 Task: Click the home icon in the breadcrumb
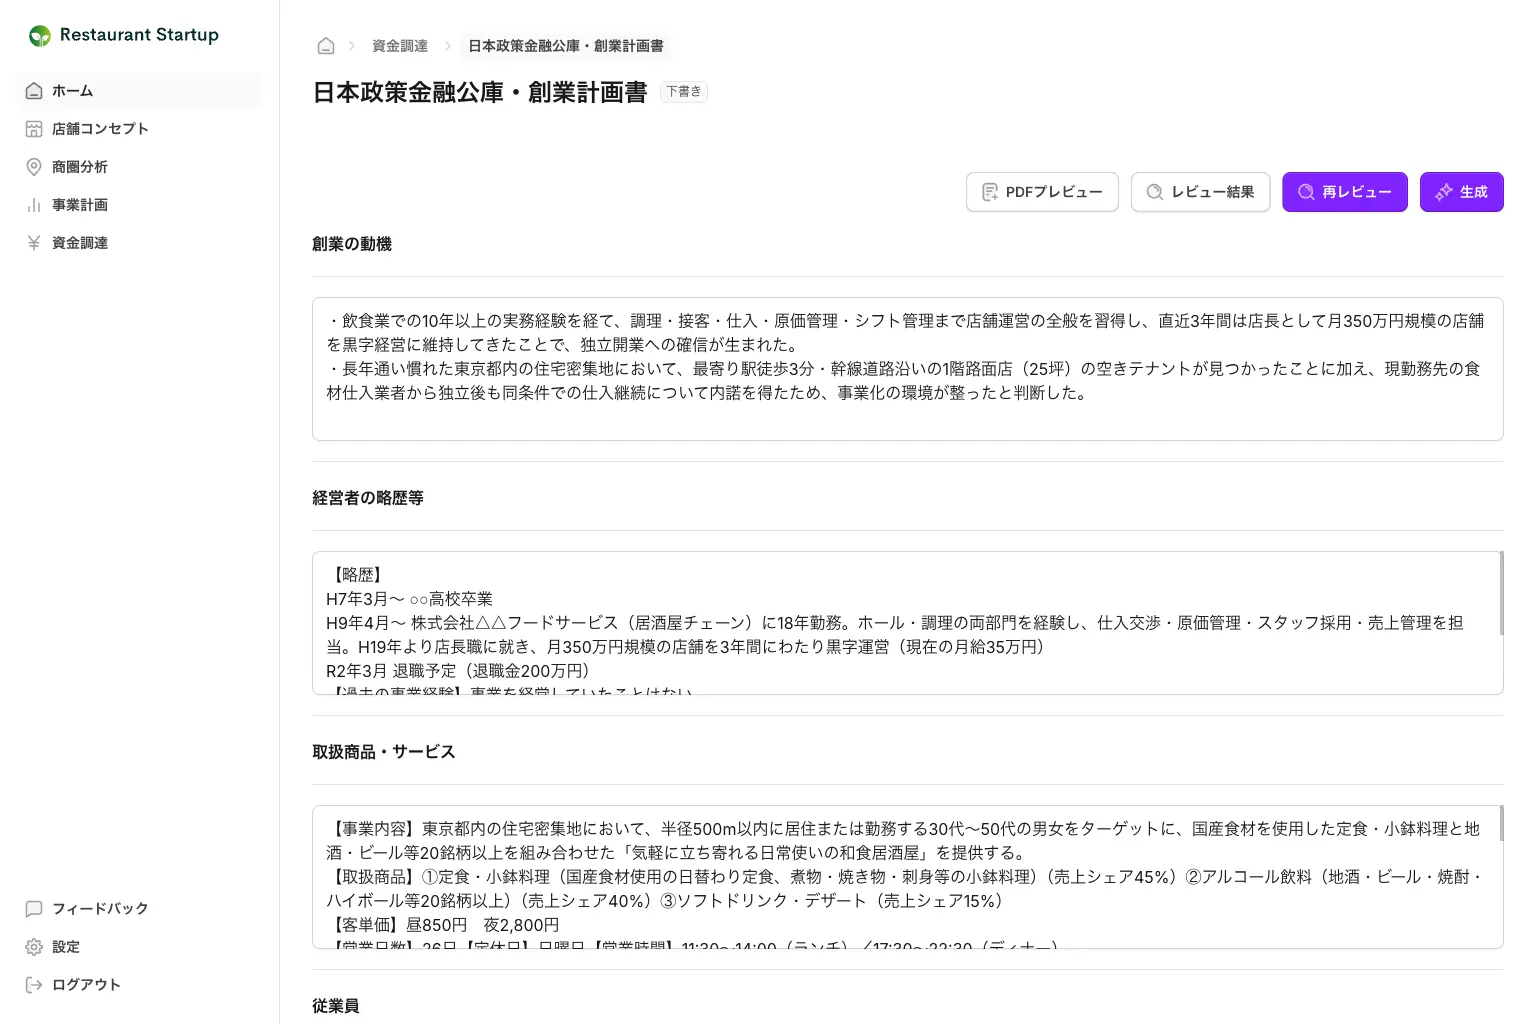click(x=326, y=45)
